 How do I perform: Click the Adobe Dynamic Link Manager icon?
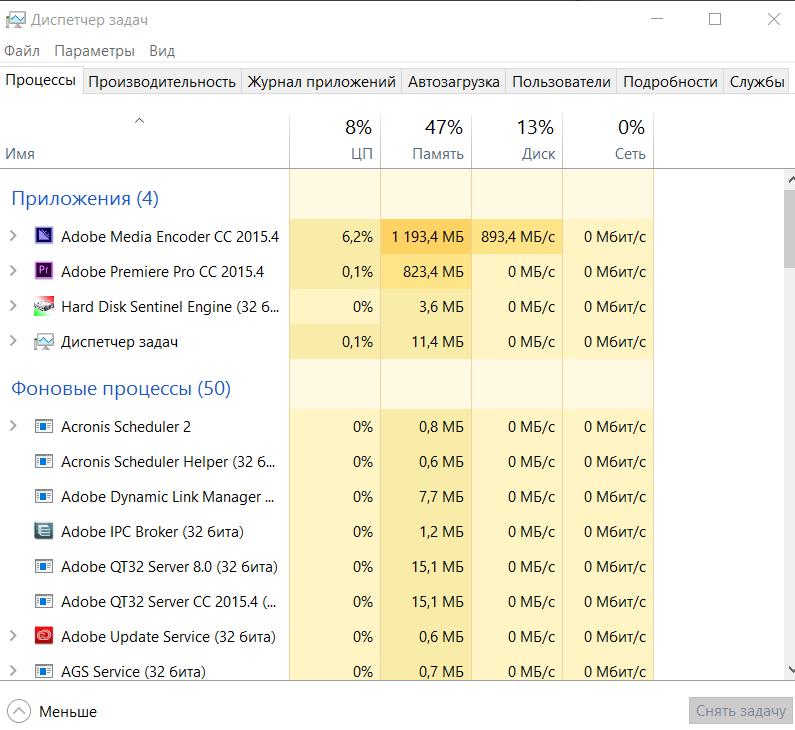tap(44, 496)
